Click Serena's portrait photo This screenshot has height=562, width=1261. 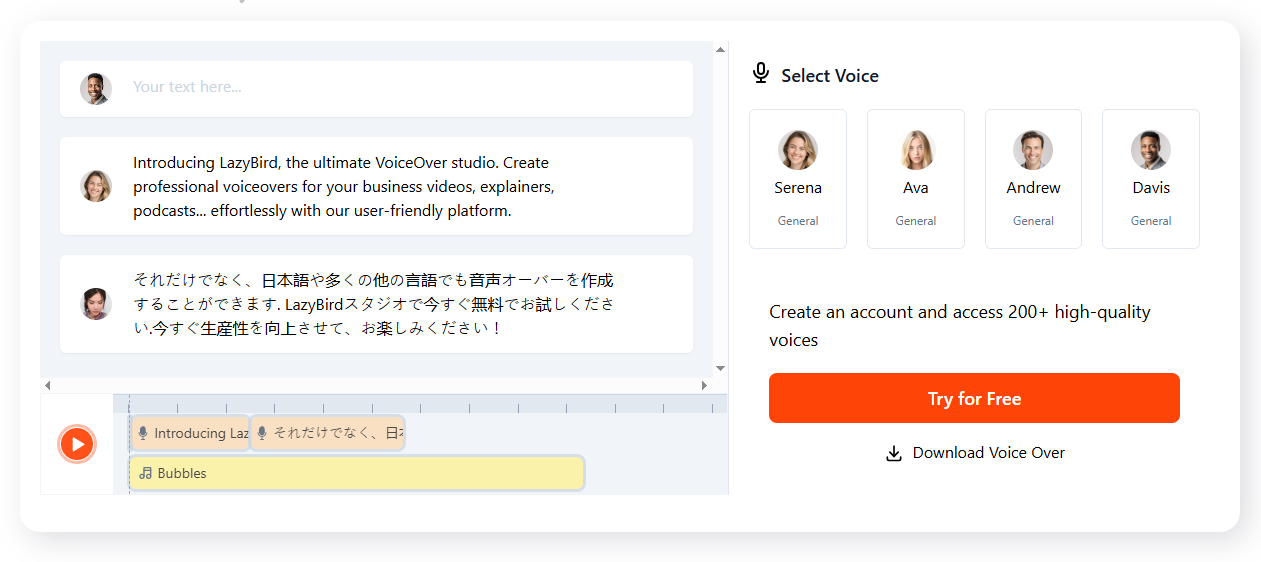798,150
